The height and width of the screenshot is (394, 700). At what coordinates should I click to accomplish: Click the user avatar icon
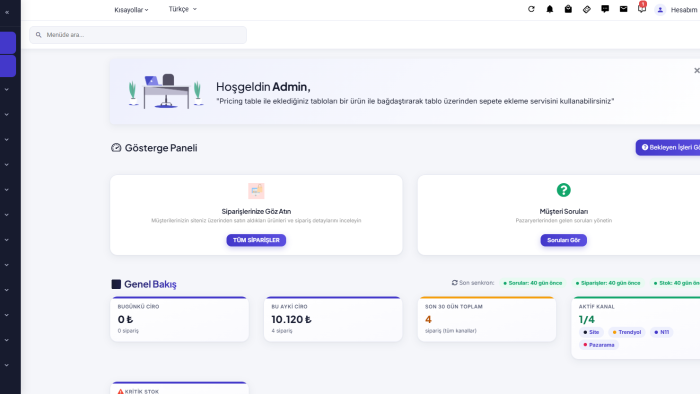660,10
